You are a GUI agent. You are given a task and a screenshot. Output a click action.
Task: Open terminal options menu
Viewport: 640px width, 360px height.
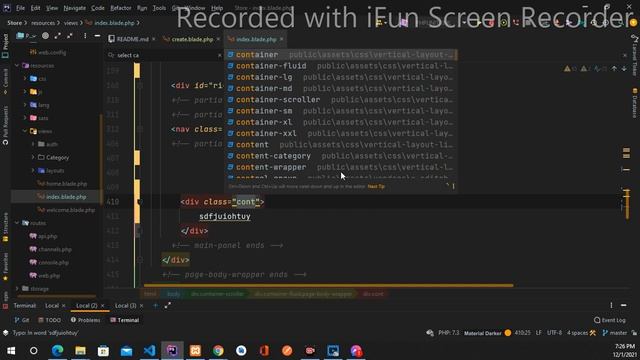click(611, 305)
